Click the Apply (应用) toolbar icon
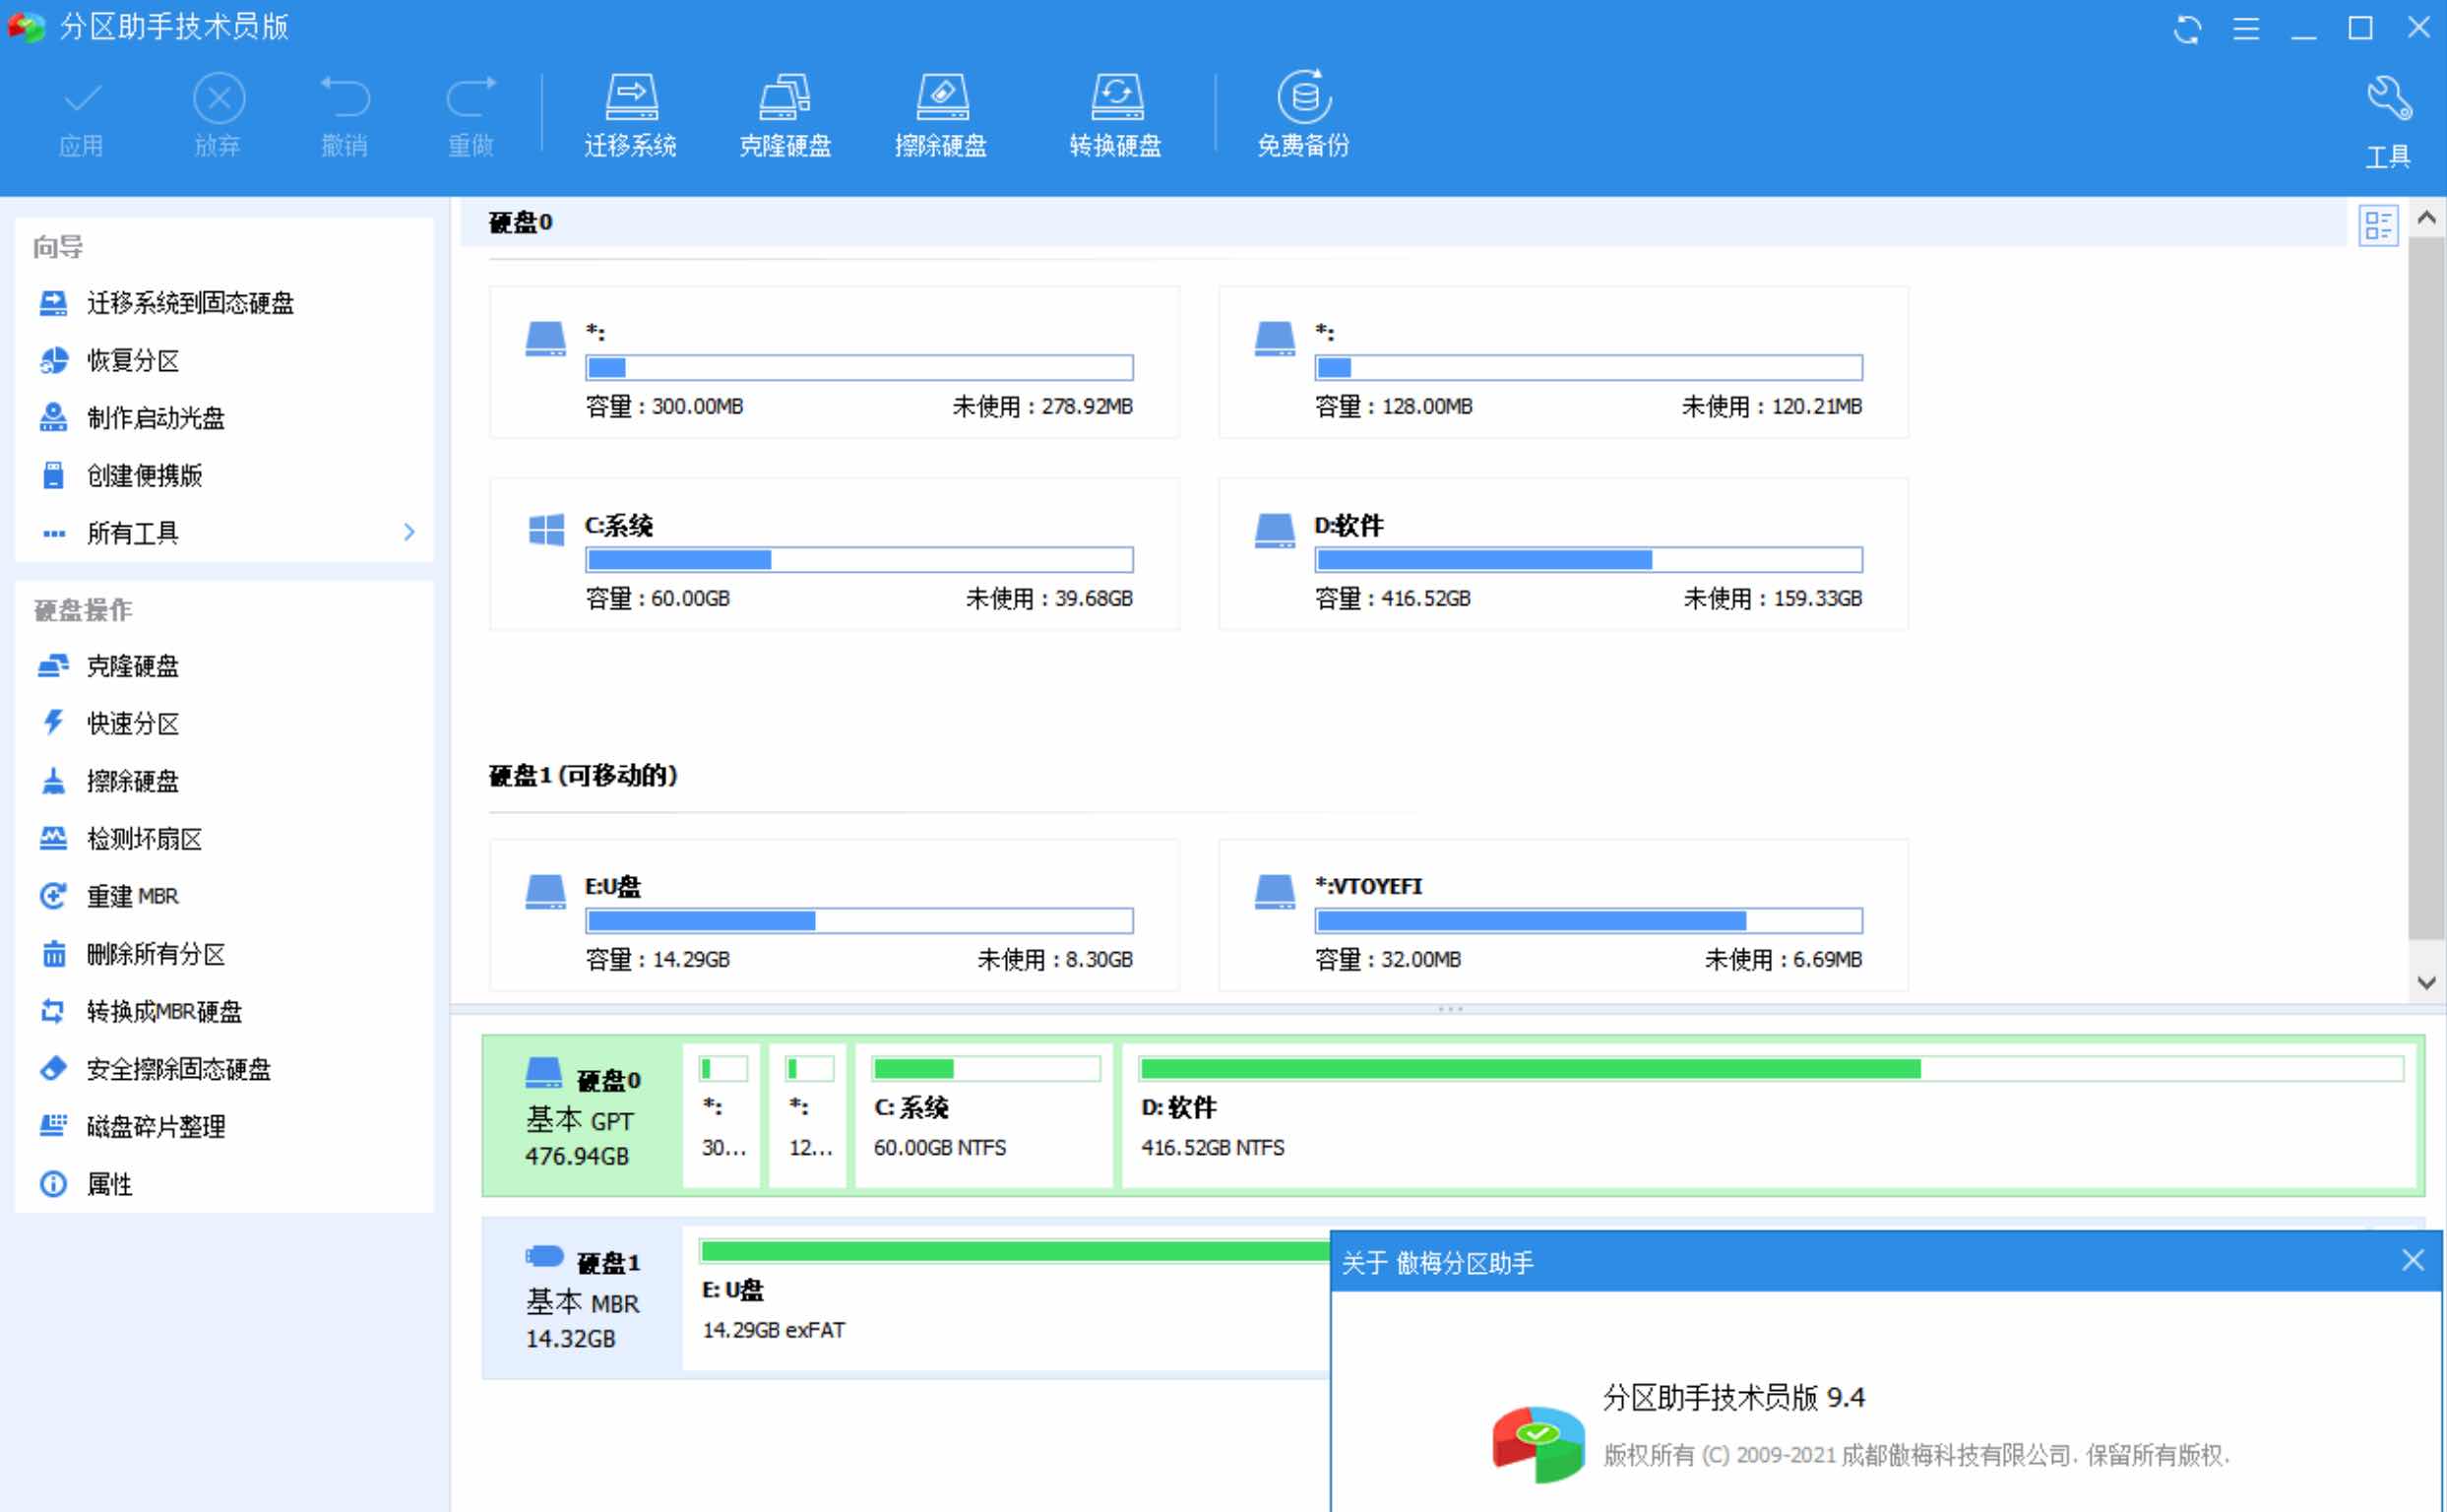 [x=81, y=115]
